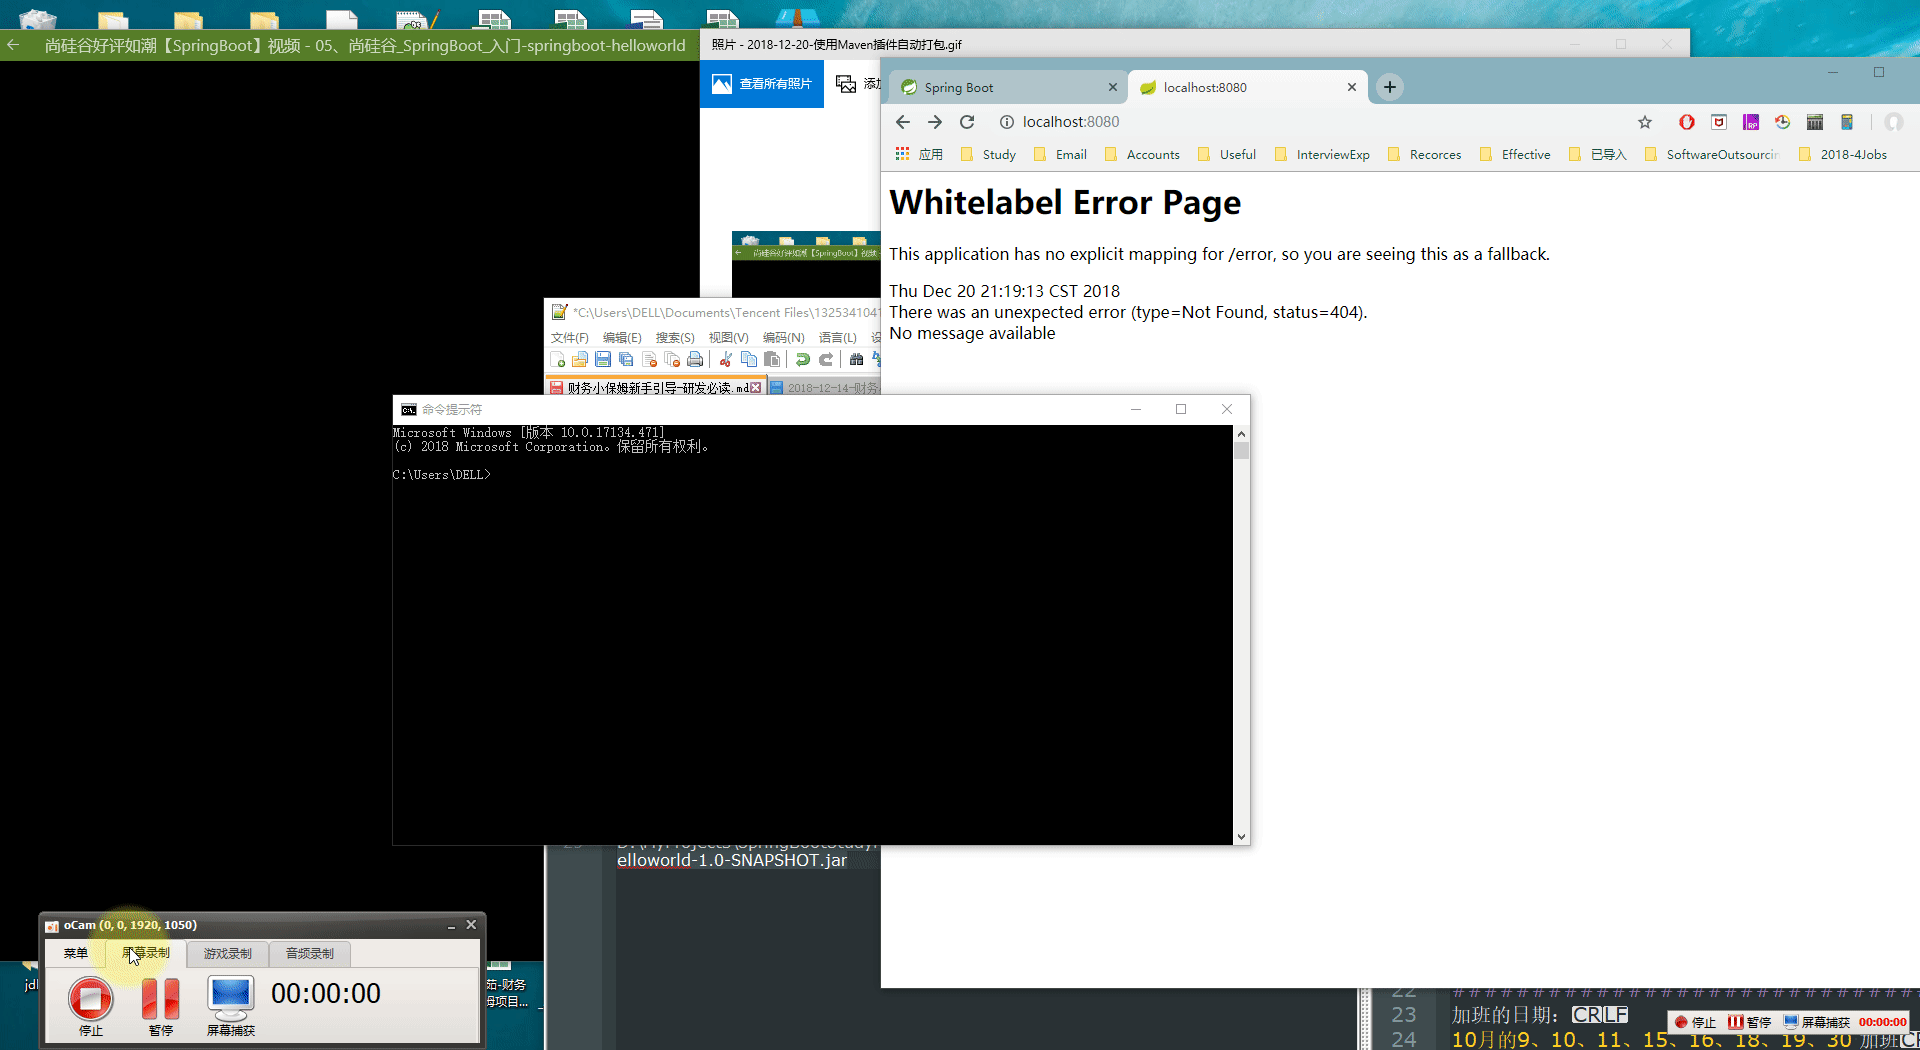Viewport: 1920px width, 1050px height.
Task: Click the McAfee shield extension icon
Action: click(1719, 122)
